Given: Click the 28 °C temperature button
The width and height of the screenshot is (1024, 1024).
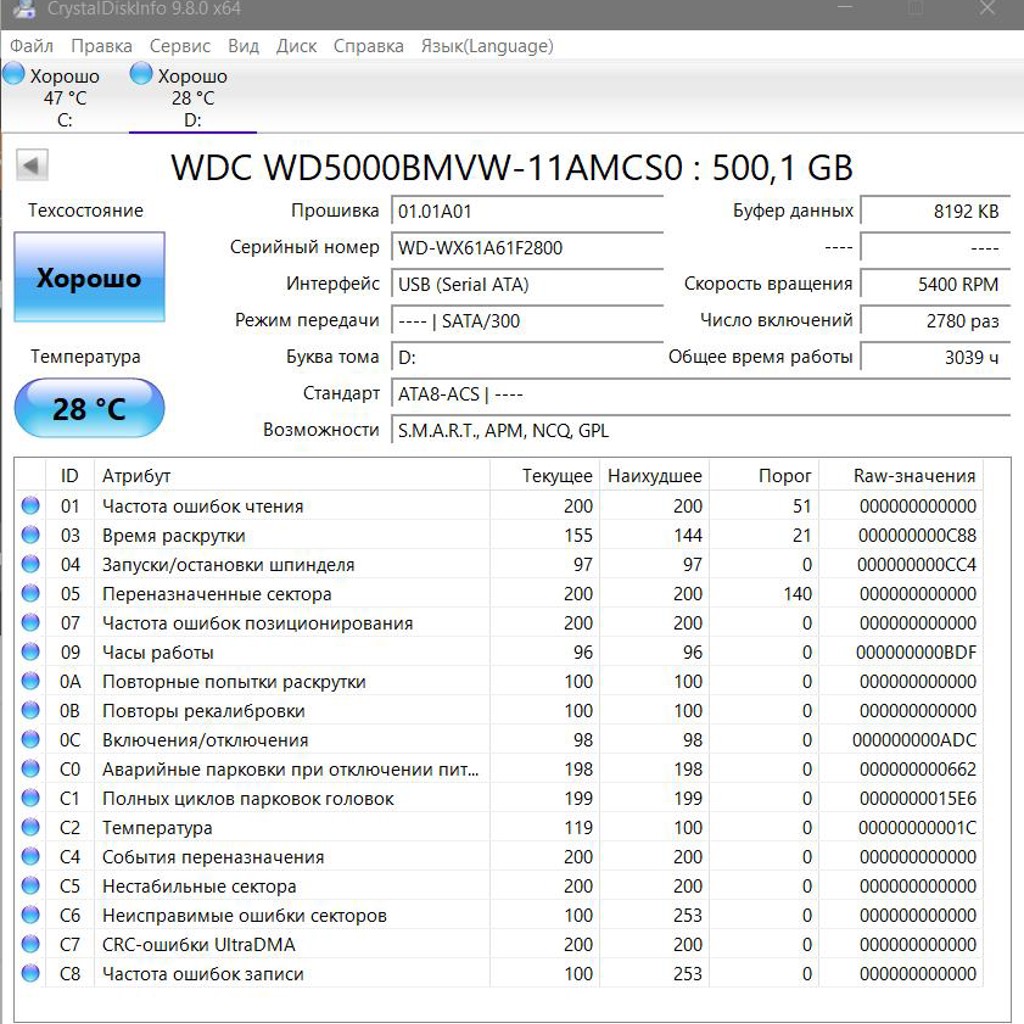Looking at the screenshot, I should tap(89, 409).
